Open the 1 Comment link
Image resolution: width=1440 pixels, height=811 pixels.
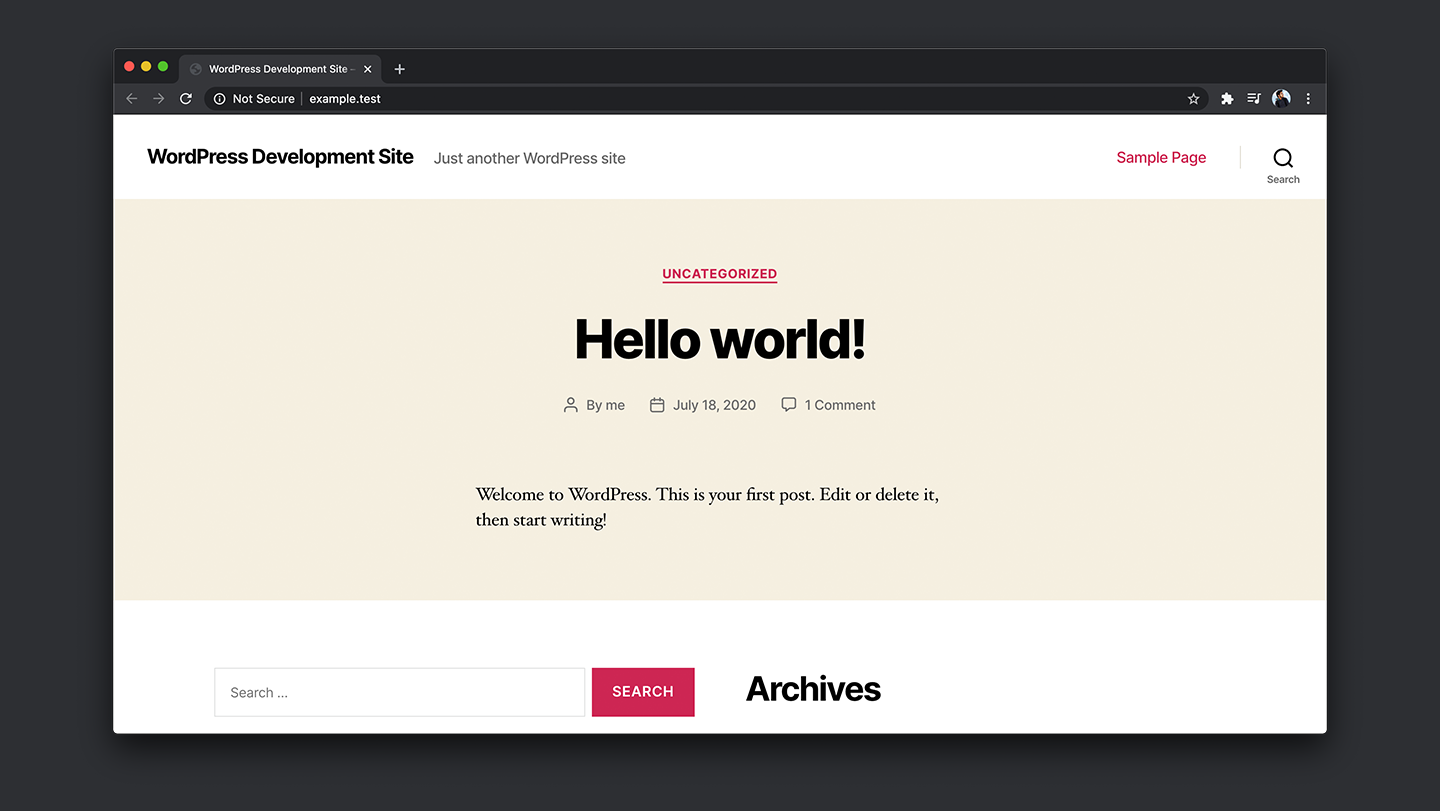coord(840,405)
